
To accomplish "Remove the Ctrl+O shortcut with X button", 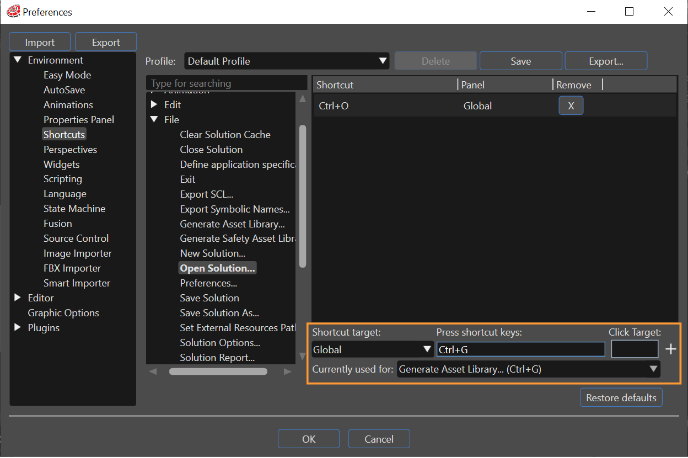I will [571, 106].
